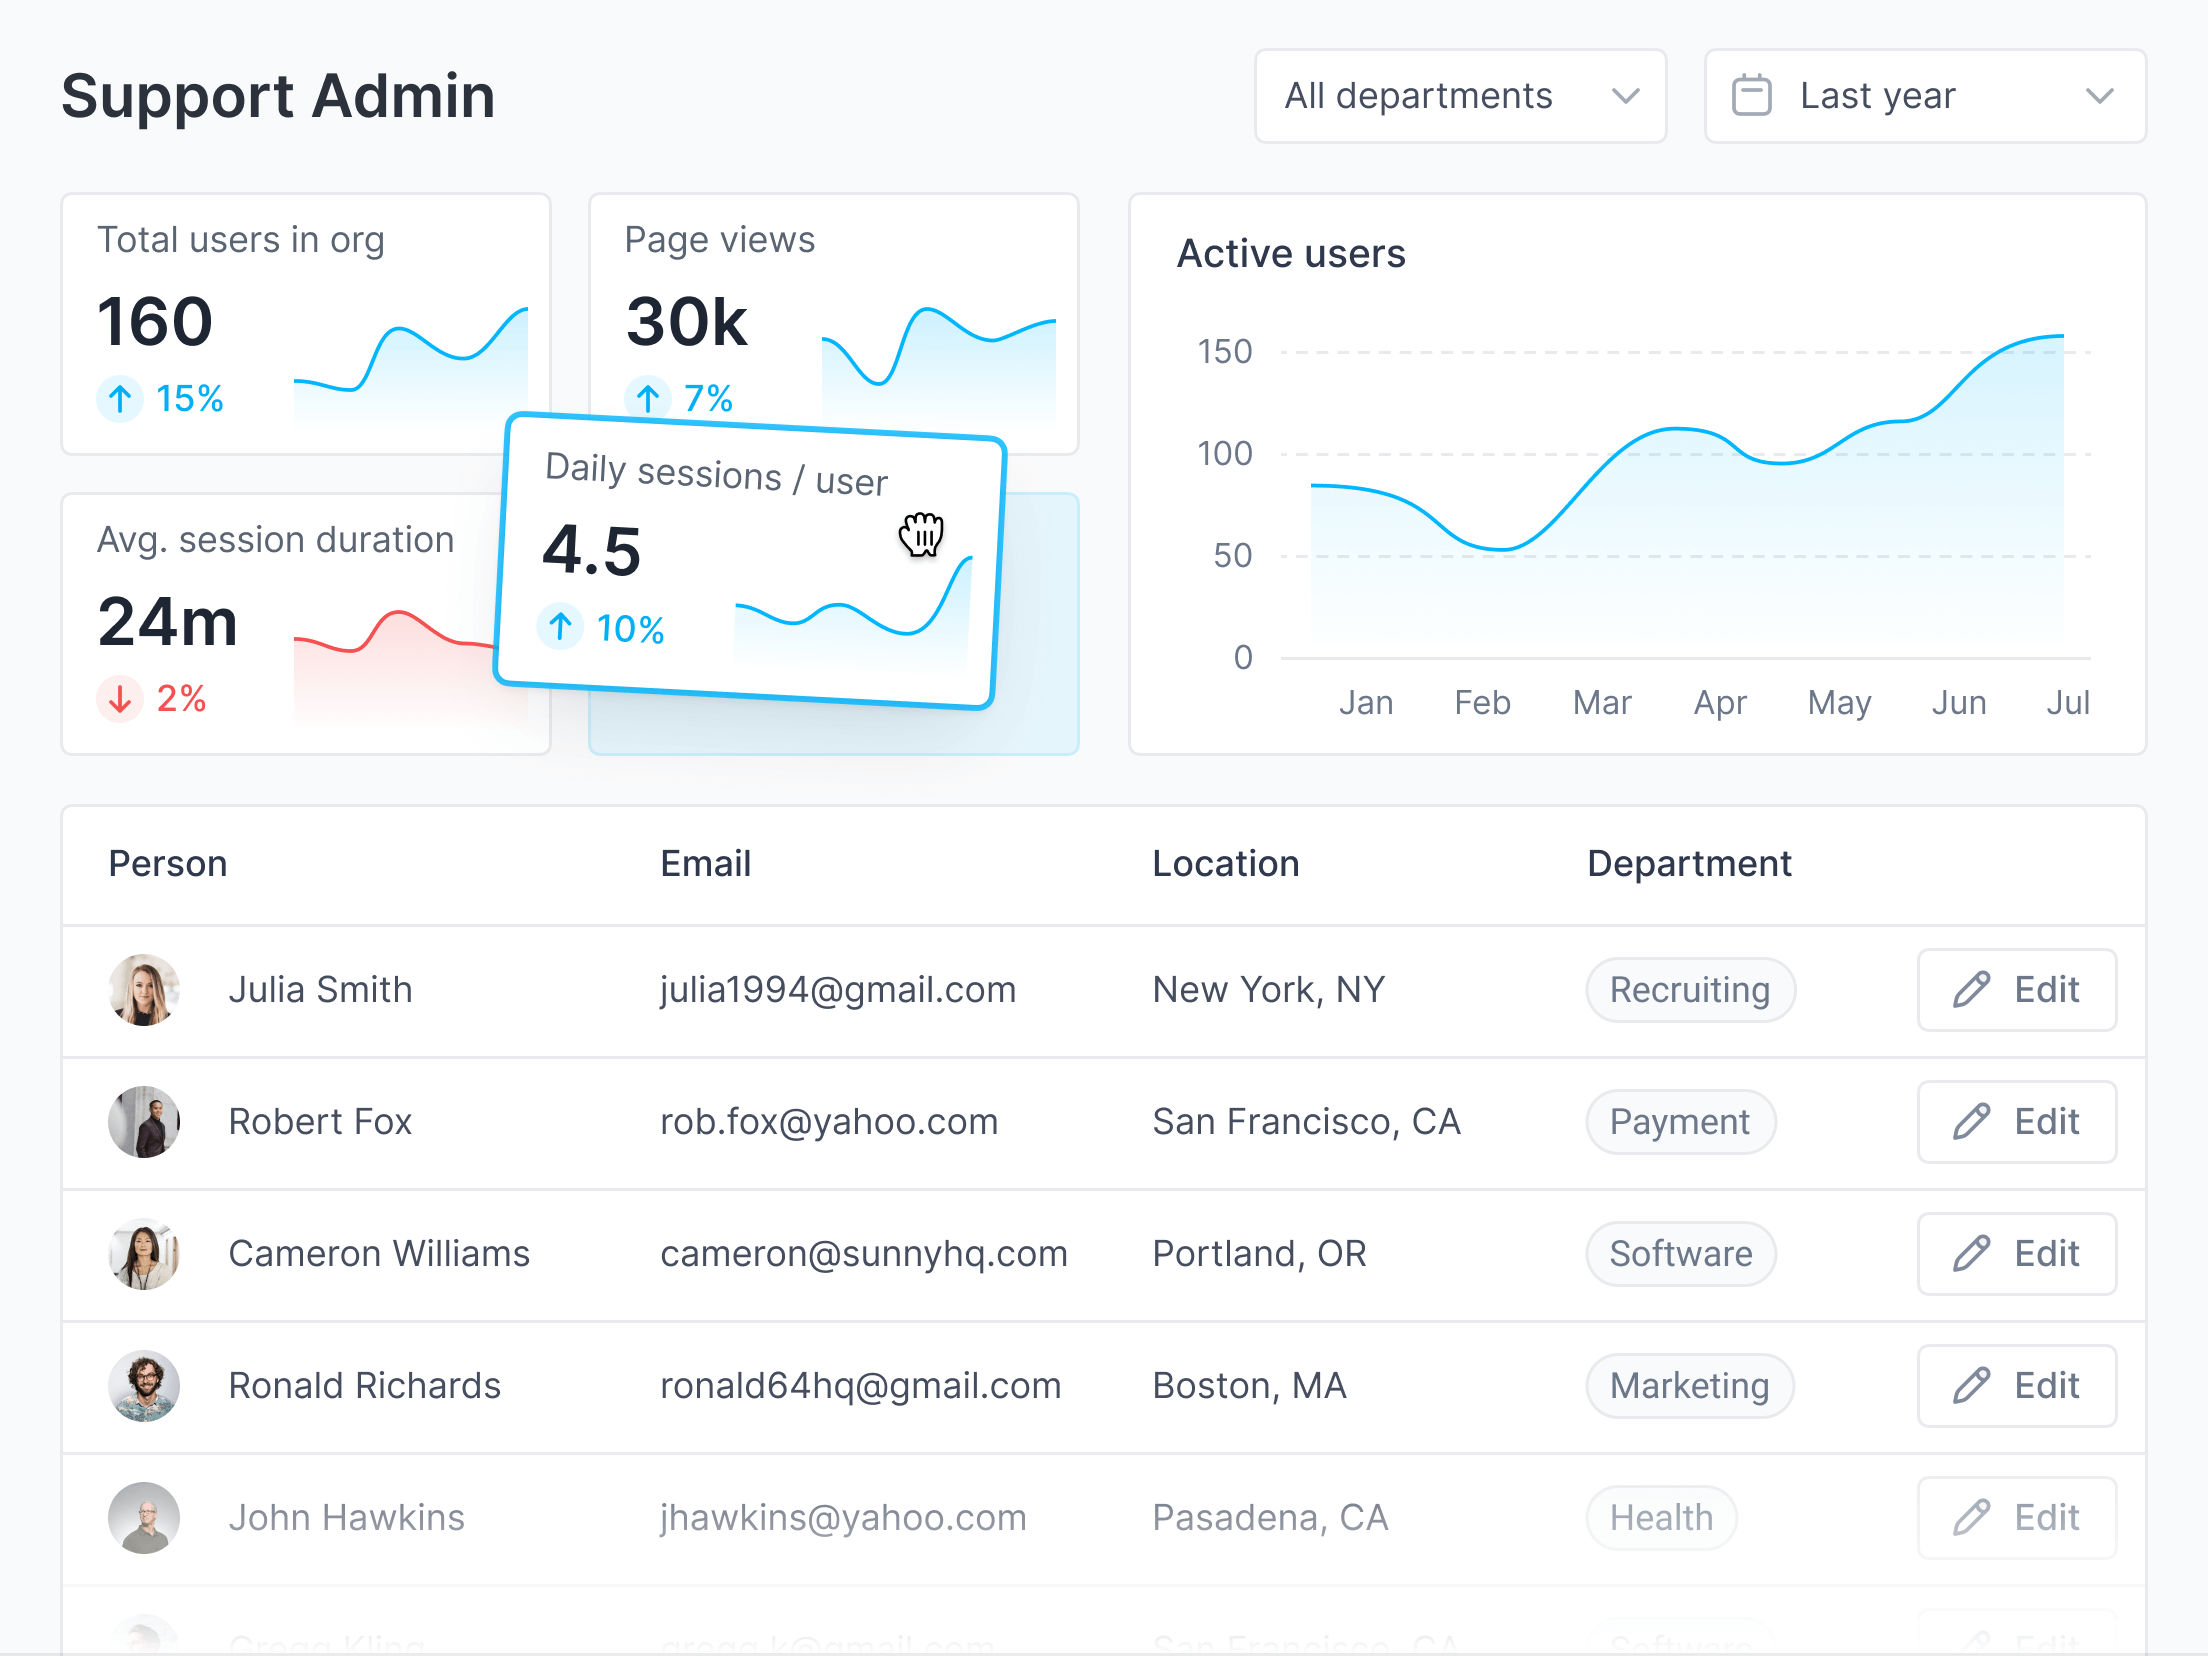Click pencil icon in Robert Fox's row
This screenshot has height=1656, width=2208.
tap(1971, 1122)
